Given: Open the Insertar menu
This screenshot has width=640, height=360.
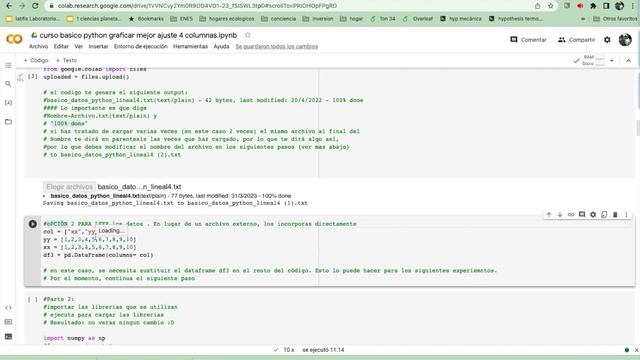Looking at the screenshot, I should pos(98,47).
